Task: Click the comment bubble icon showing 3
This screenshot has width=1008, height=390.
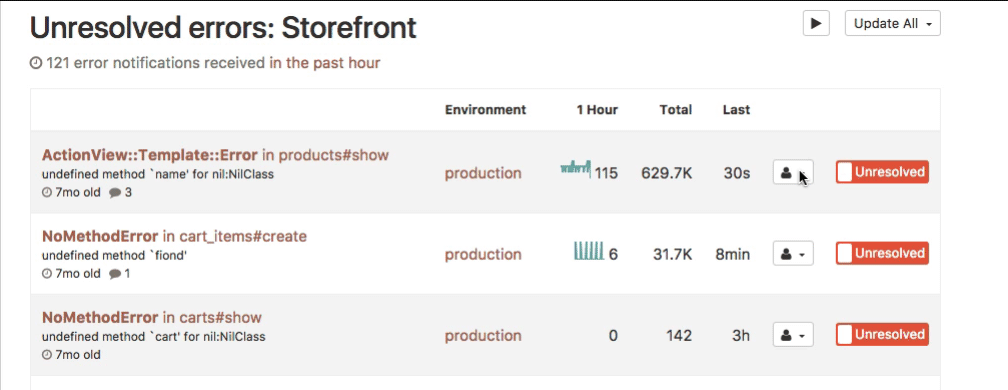Action: pyautogui.click(x=115, y=192)
